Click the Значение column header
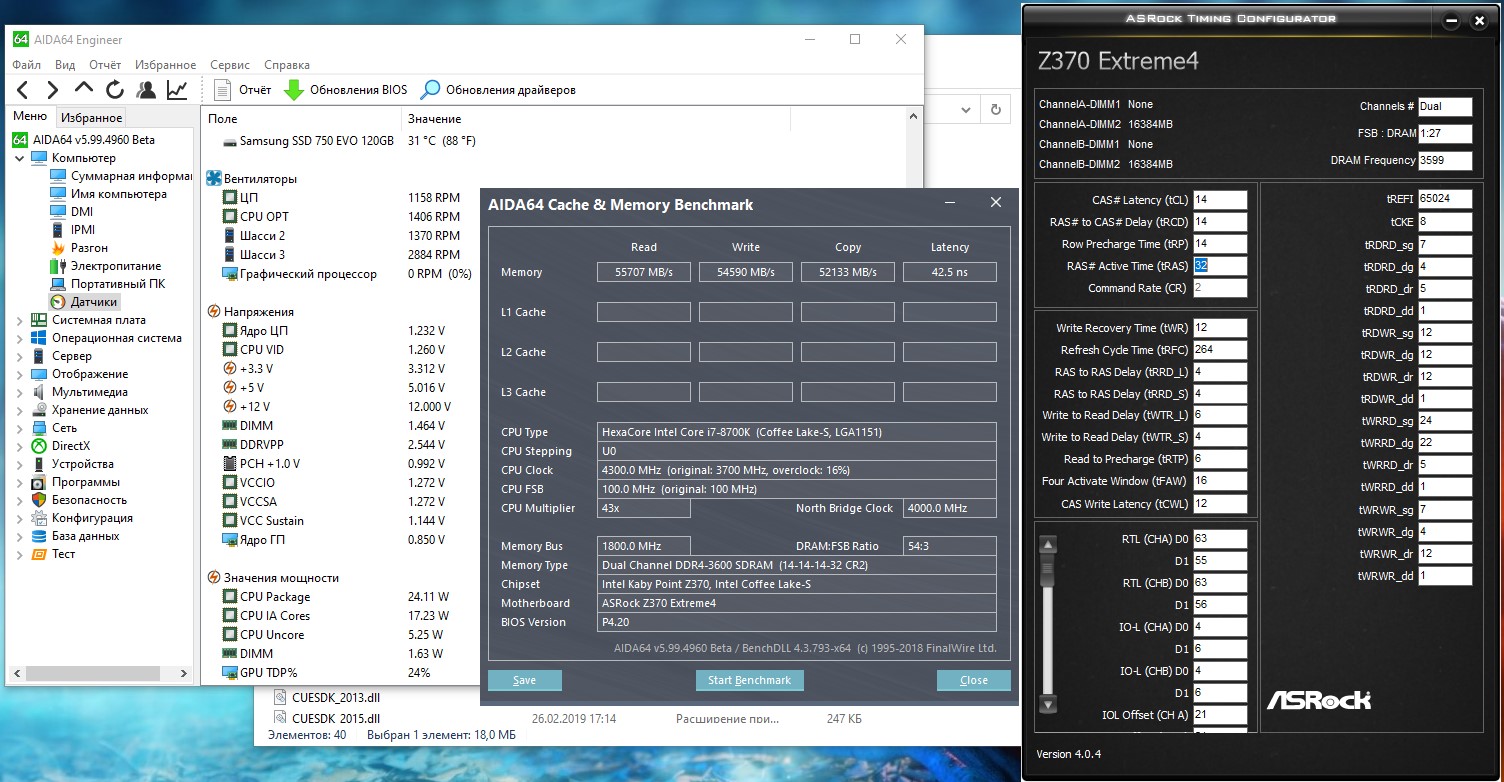1504x782 pixels. coord(434,119)
